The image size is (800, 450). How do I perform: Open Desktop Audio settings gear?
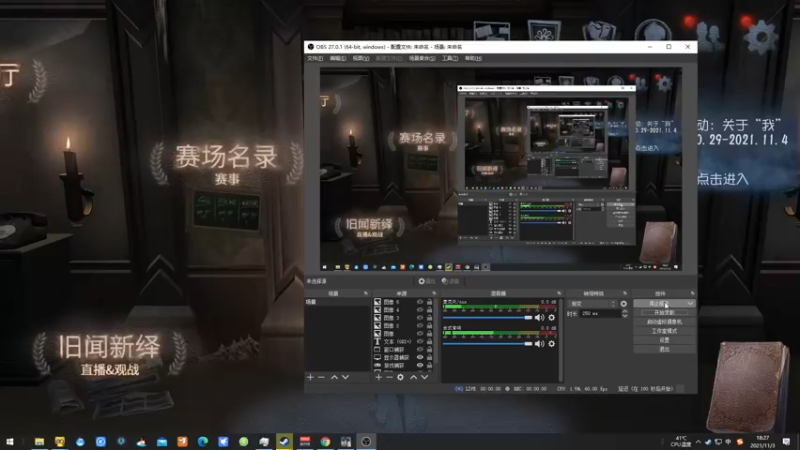552,344
